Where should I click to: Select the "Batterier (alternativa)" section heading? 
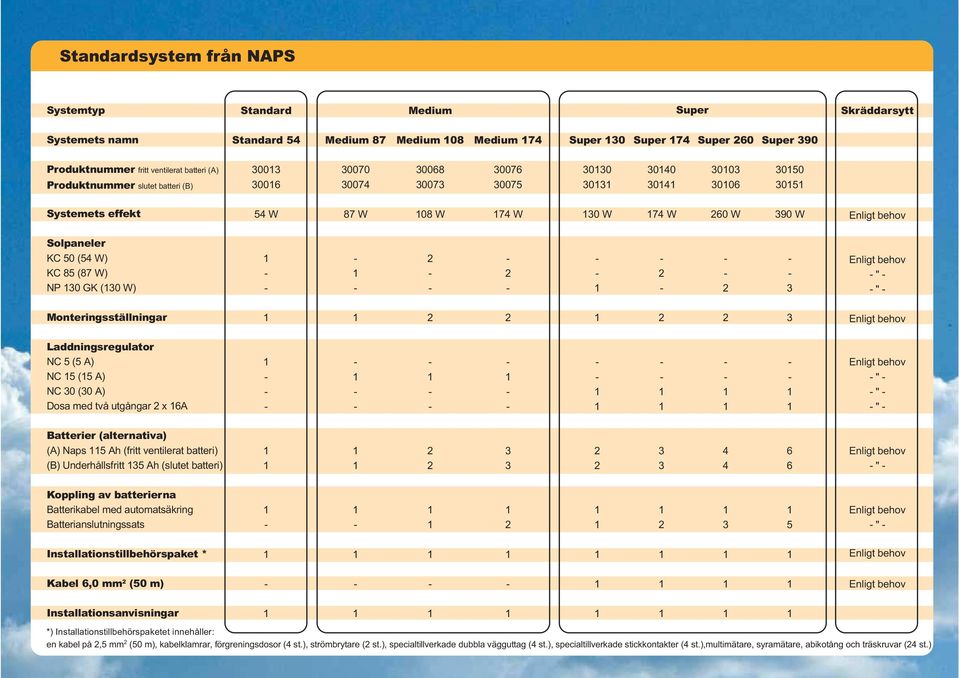point(106,436)
